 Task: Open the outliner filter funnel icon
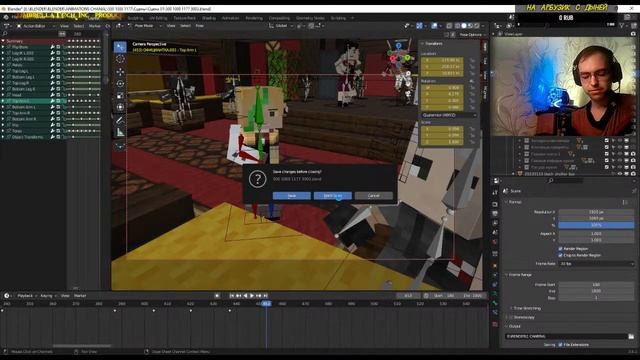[623, 25]
